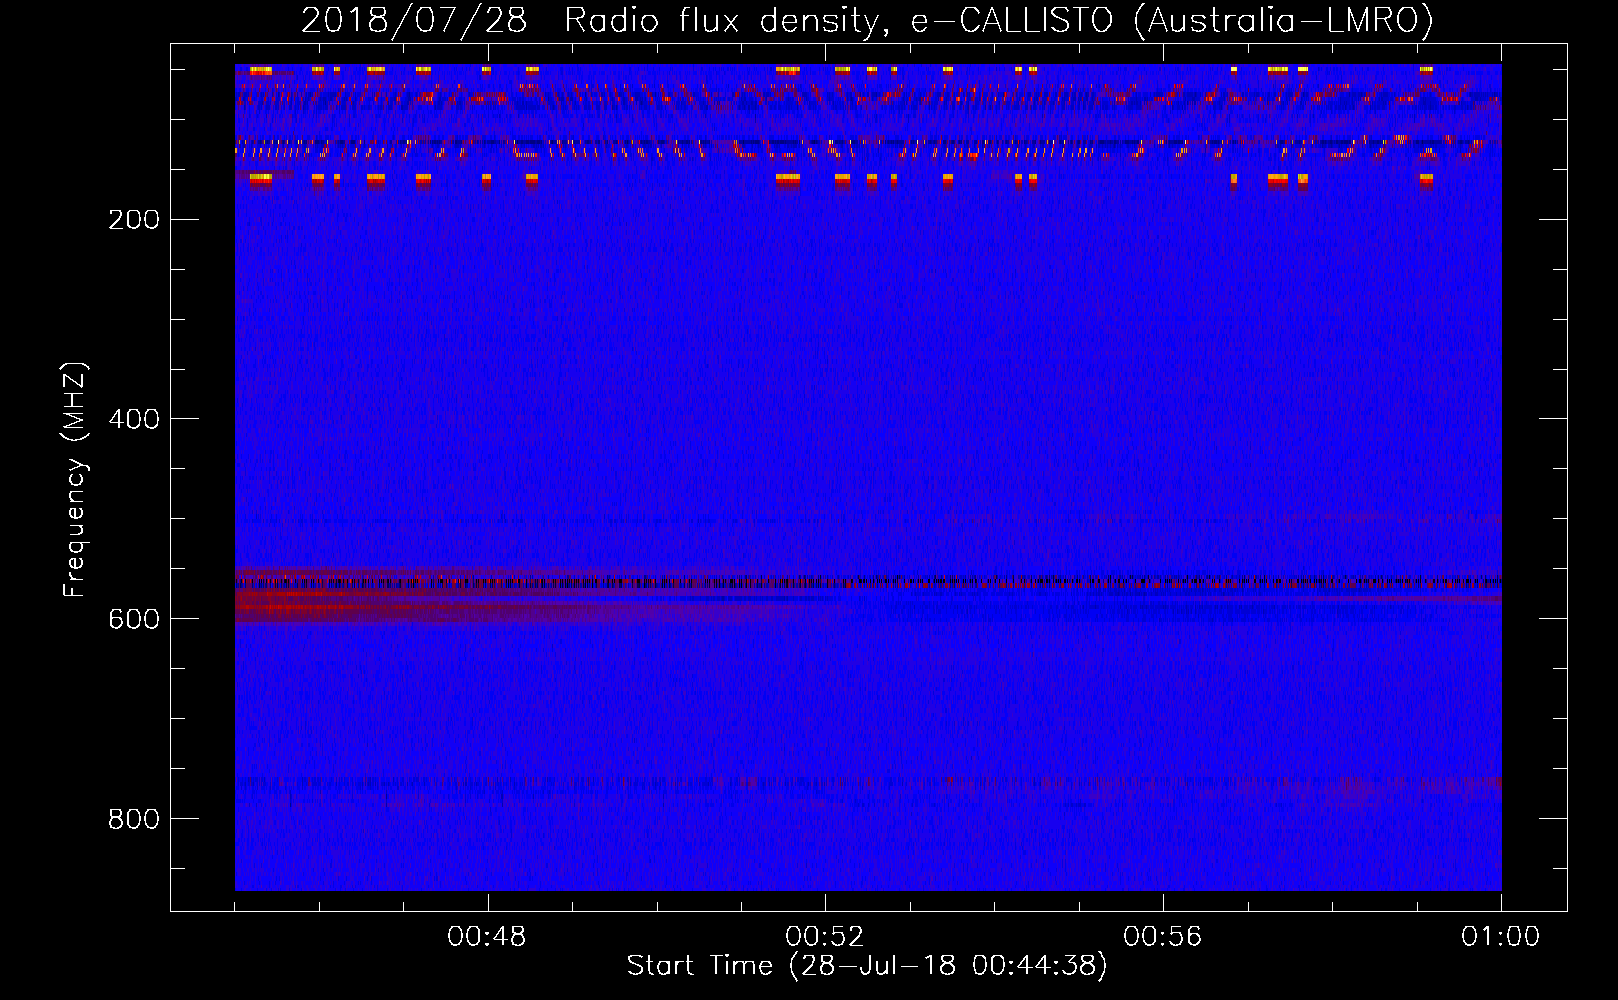The height and width of the screenshot is (1000, 1618).
Task: Click the 400 MHz frequency tick label
Action: tap(134, 419)
